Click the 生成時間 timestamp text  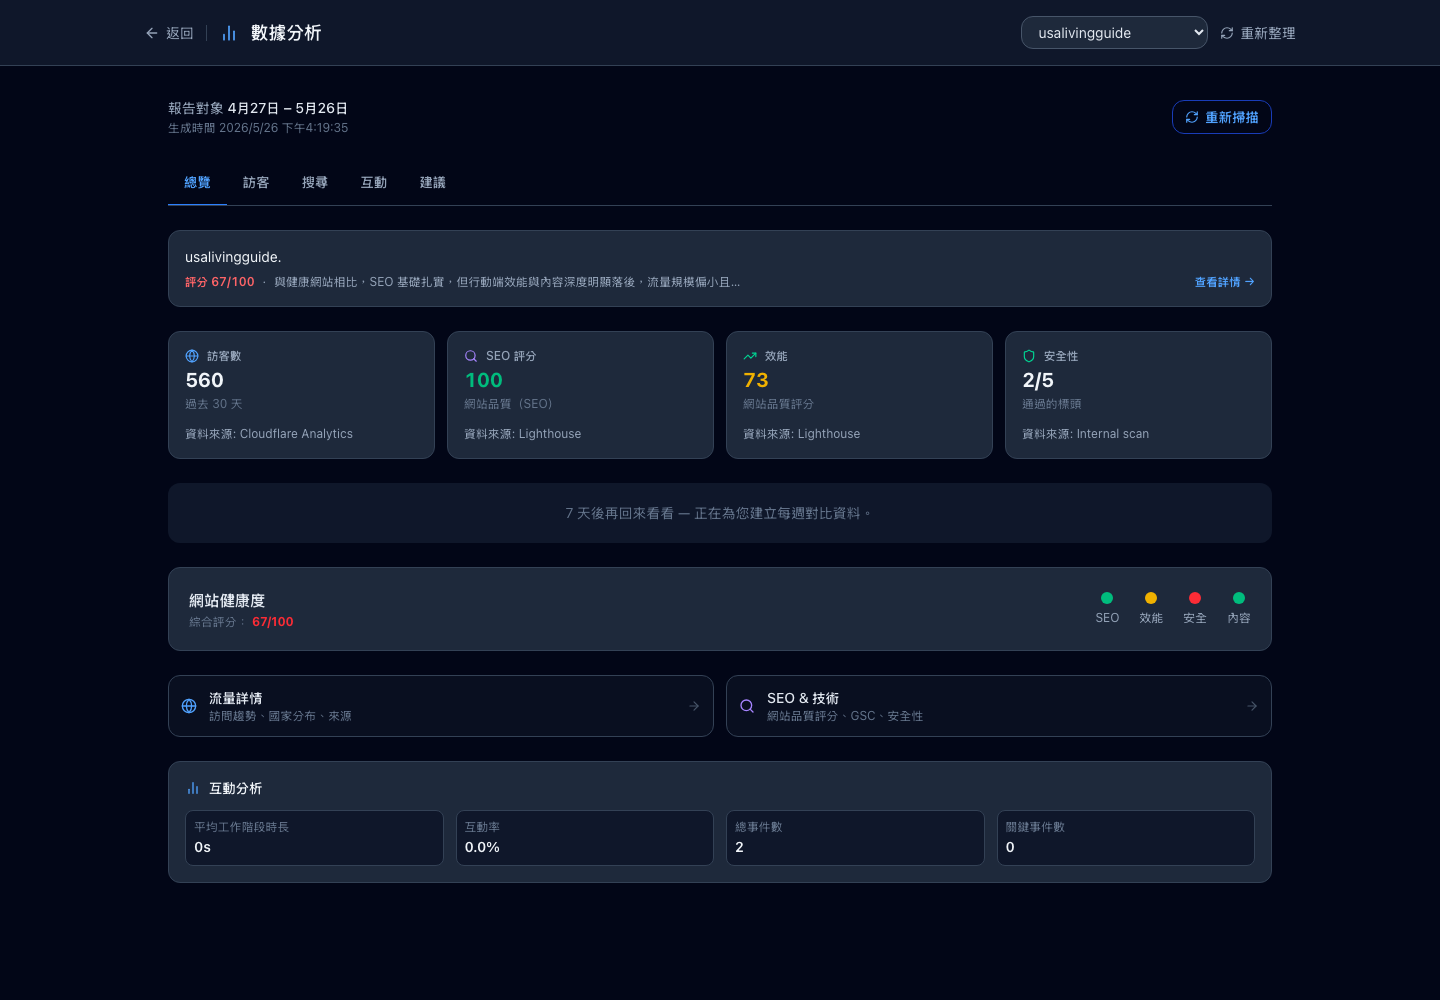(x=258, y=128)
